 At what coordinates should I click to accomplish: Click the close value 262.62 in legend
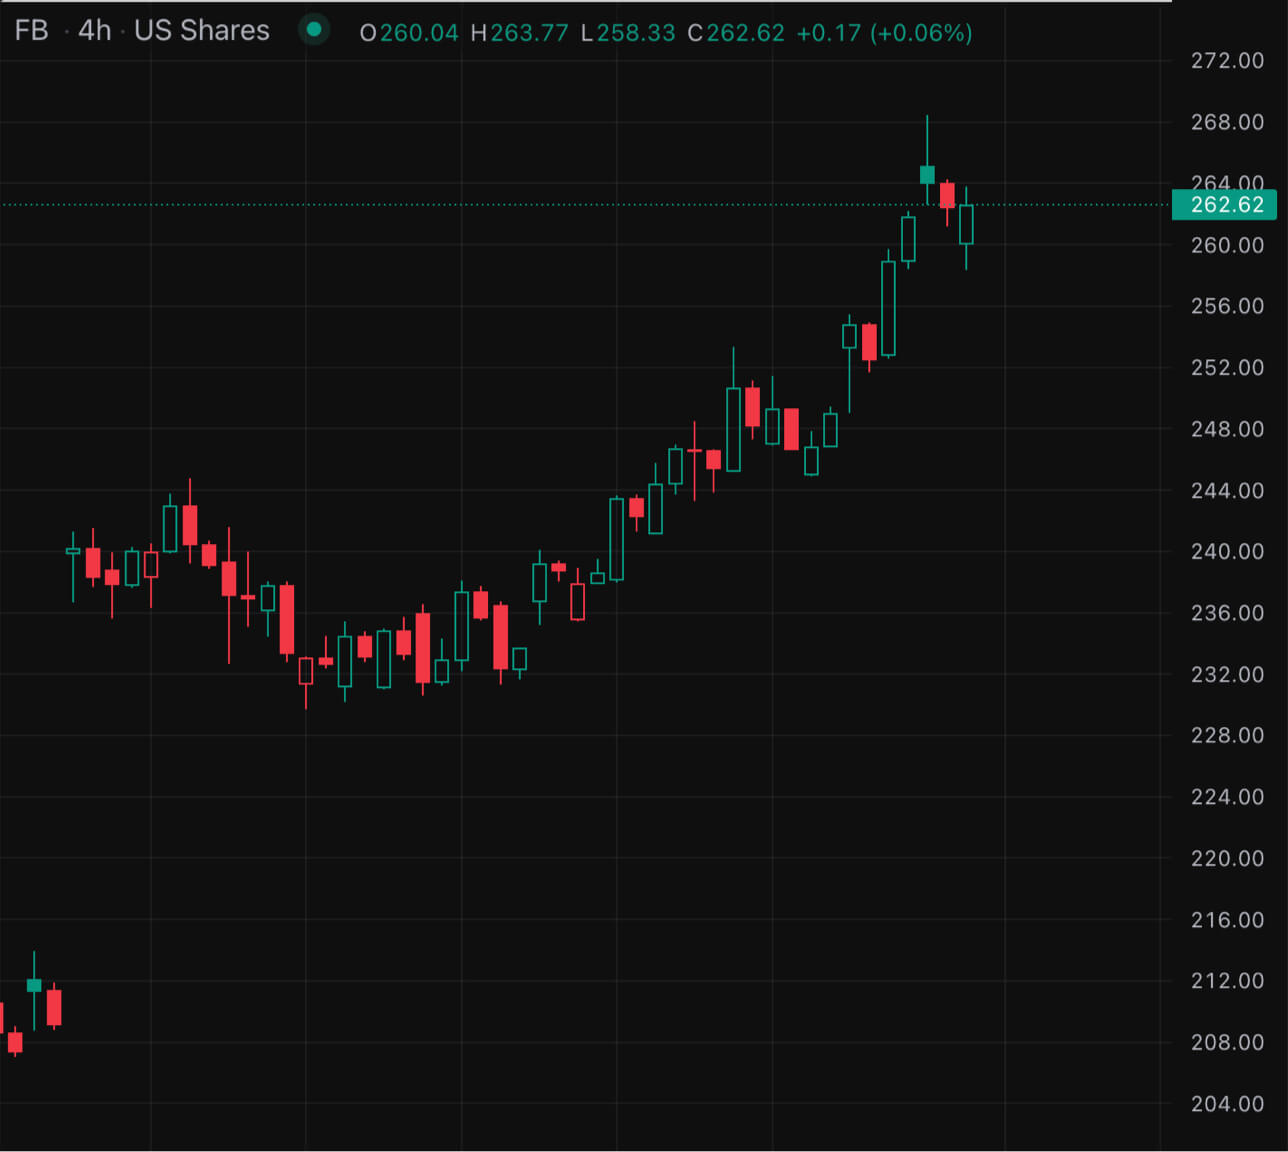(746, 33)
